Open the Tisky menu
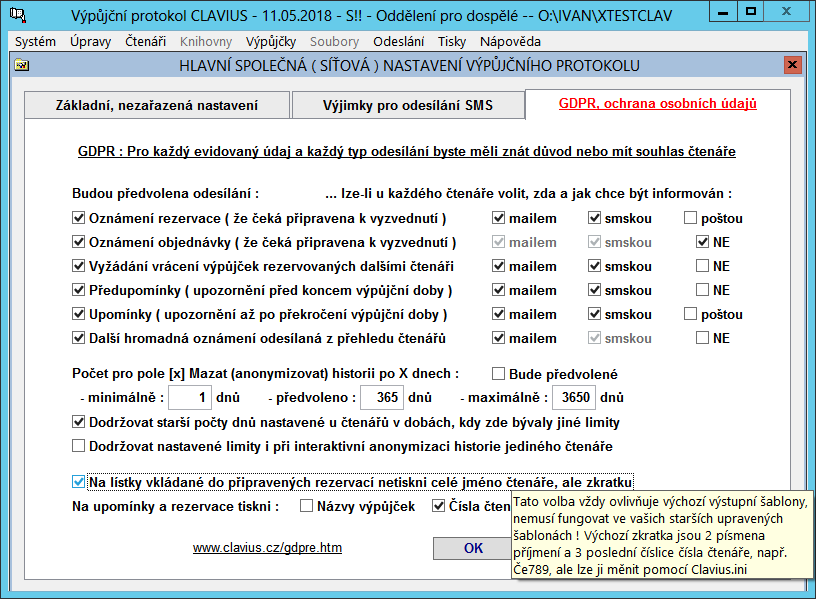This screenshot has width=816, height=599. tap(452, 42)
